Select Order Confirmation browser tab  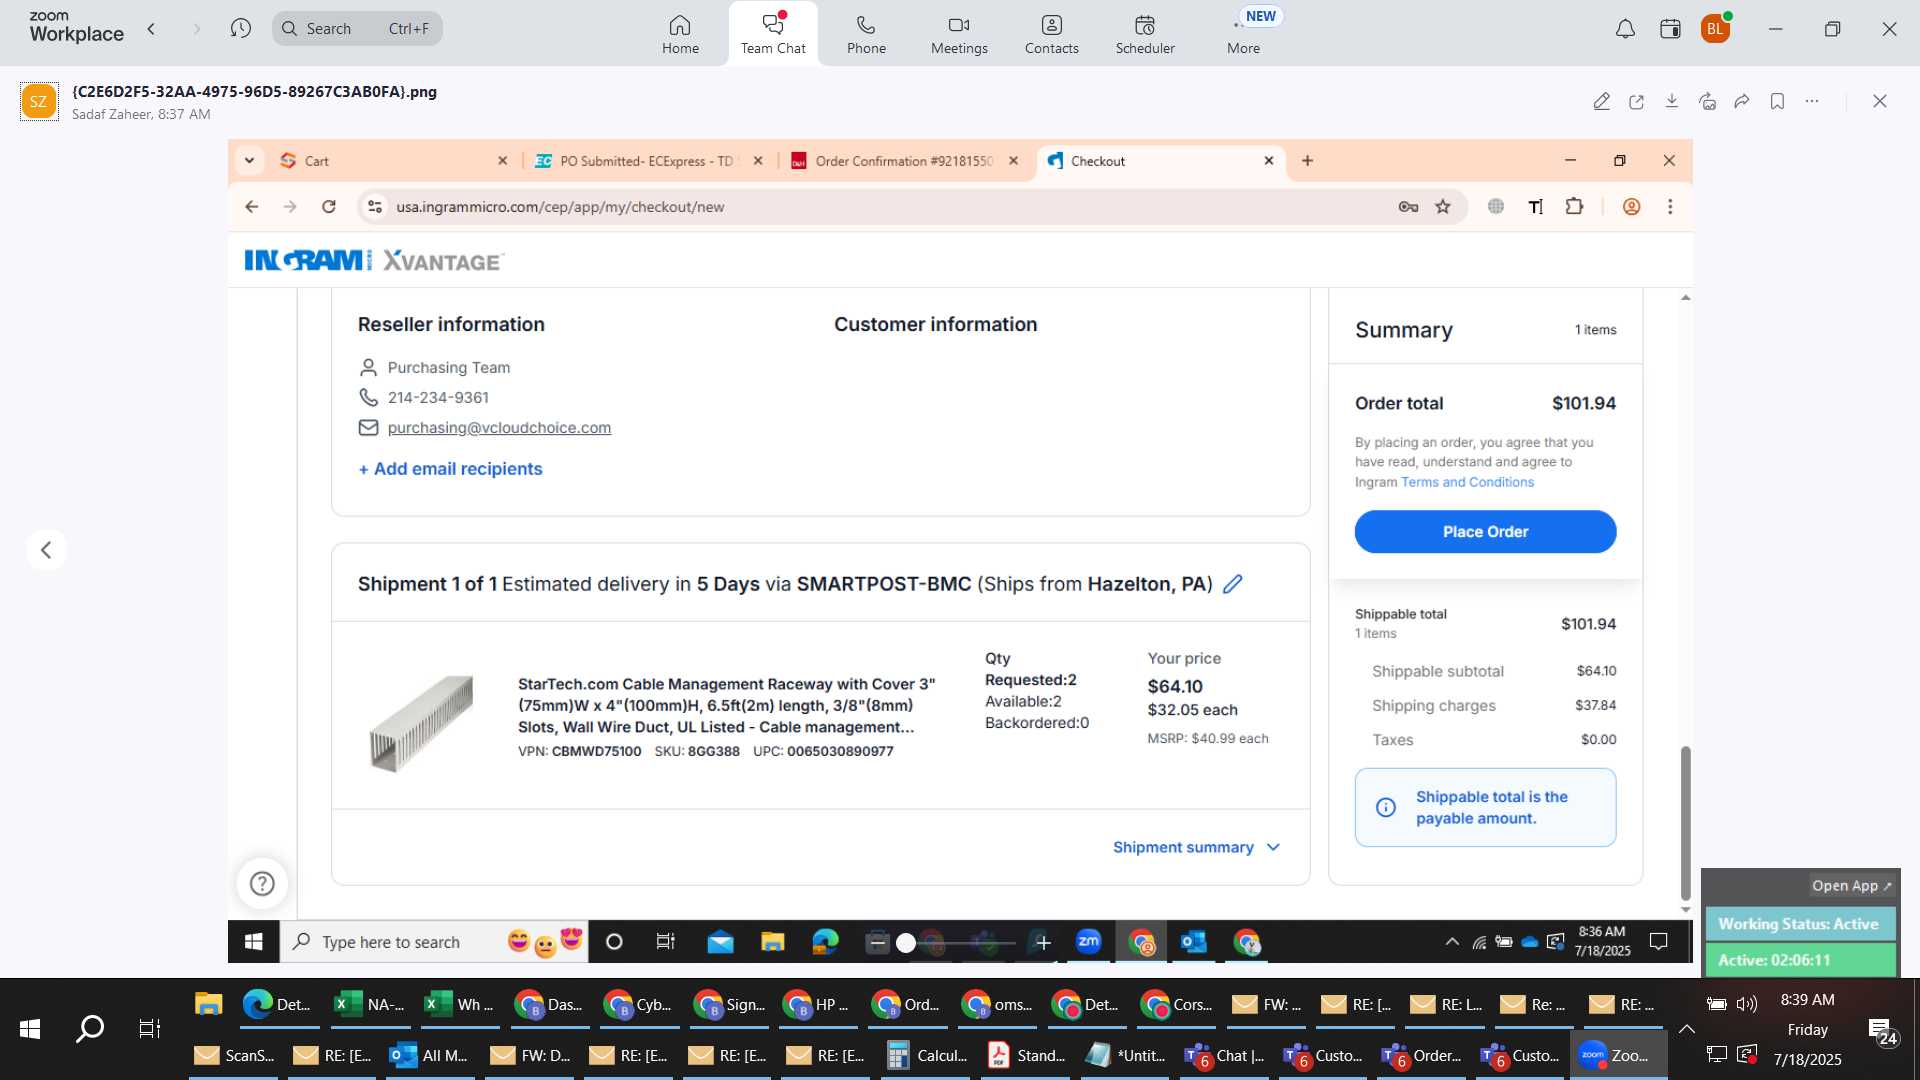[905, 161]
